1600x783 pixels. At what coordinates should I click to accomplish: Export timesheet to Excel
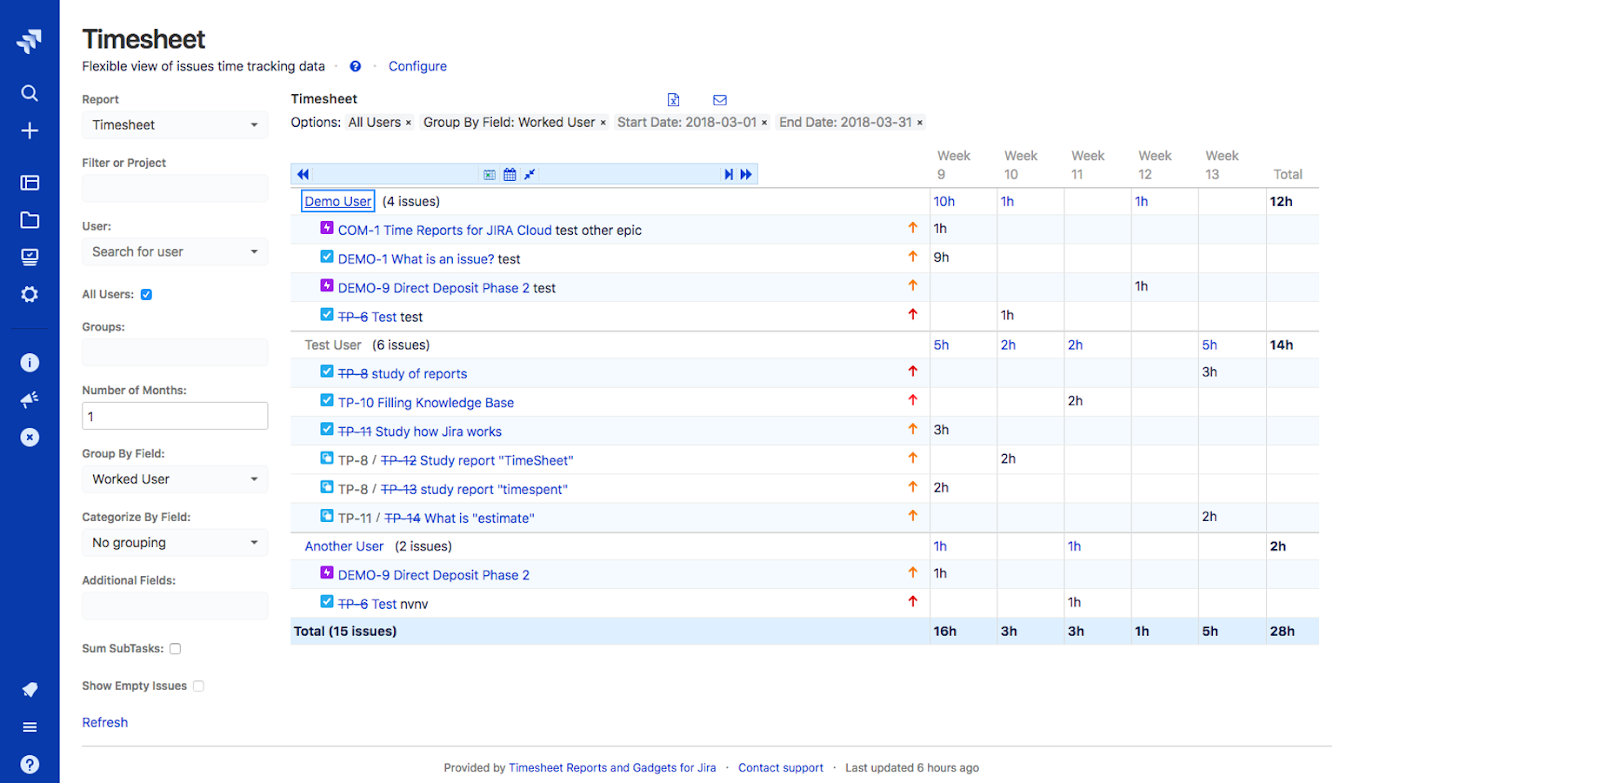tap(673, 100)
